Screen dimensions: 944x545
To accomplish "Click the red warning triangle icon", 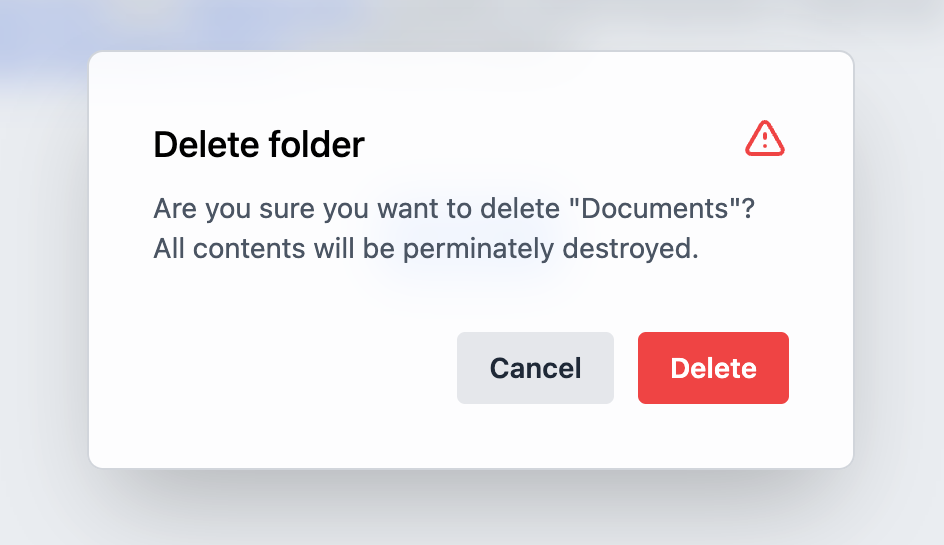I will (765, 139).
